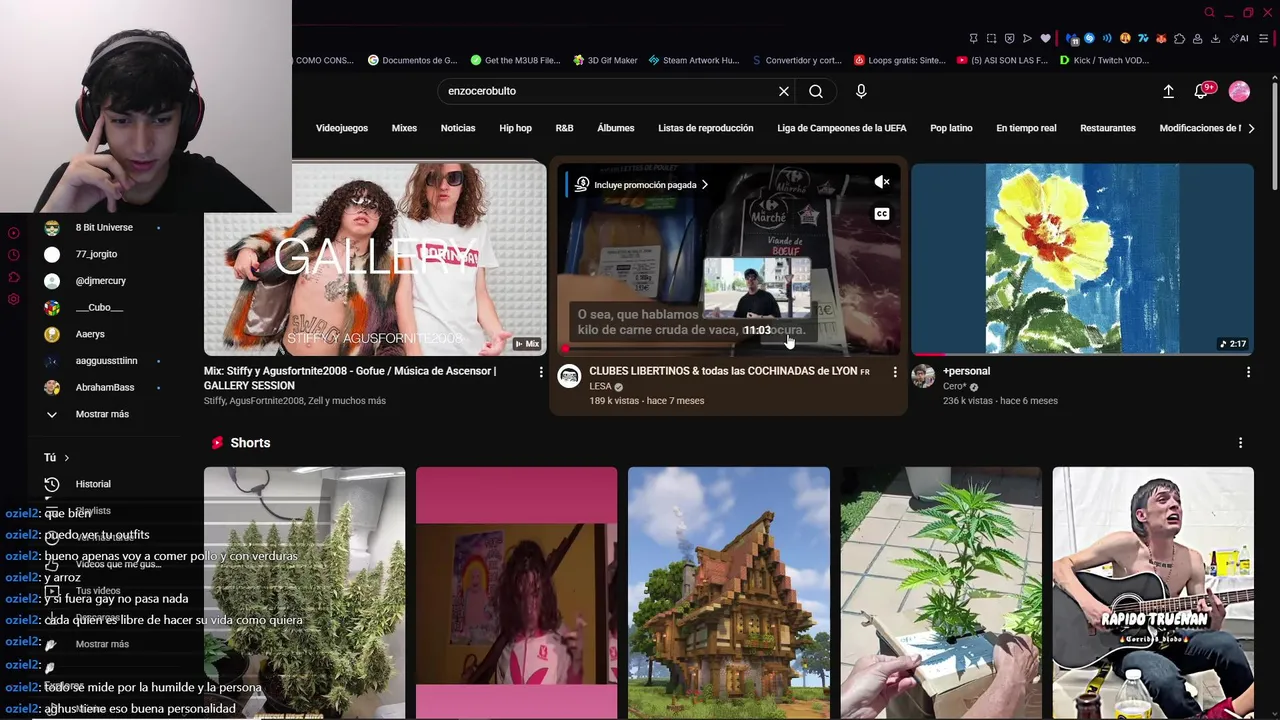Open the 7TV extension icon

click(1143, 38)
